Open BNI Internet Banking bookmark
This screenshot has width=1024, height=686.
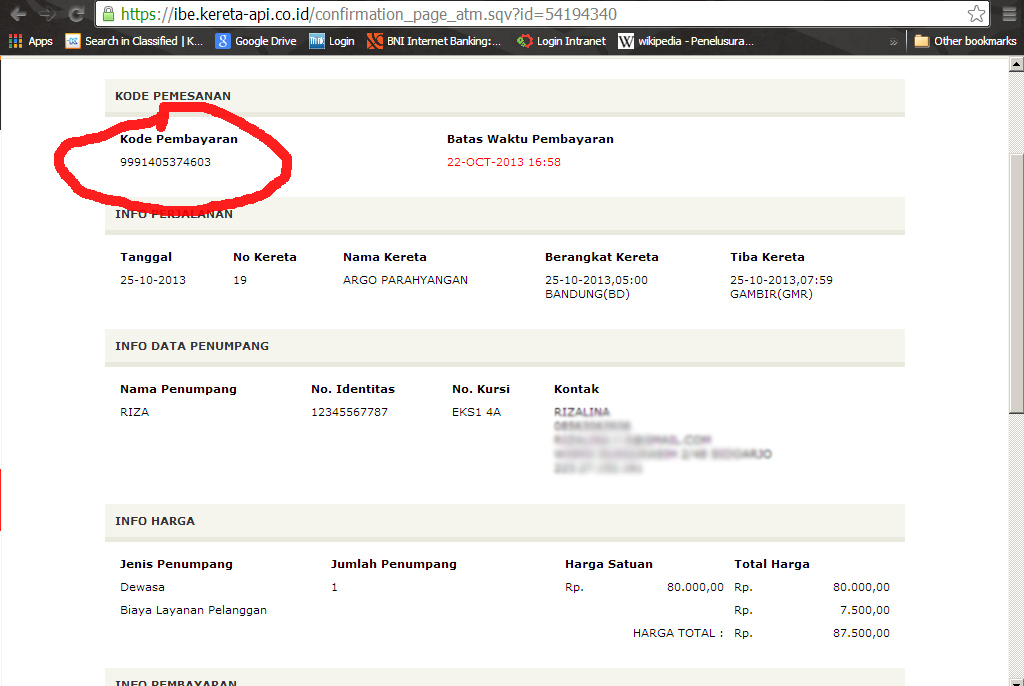point(434,41)
